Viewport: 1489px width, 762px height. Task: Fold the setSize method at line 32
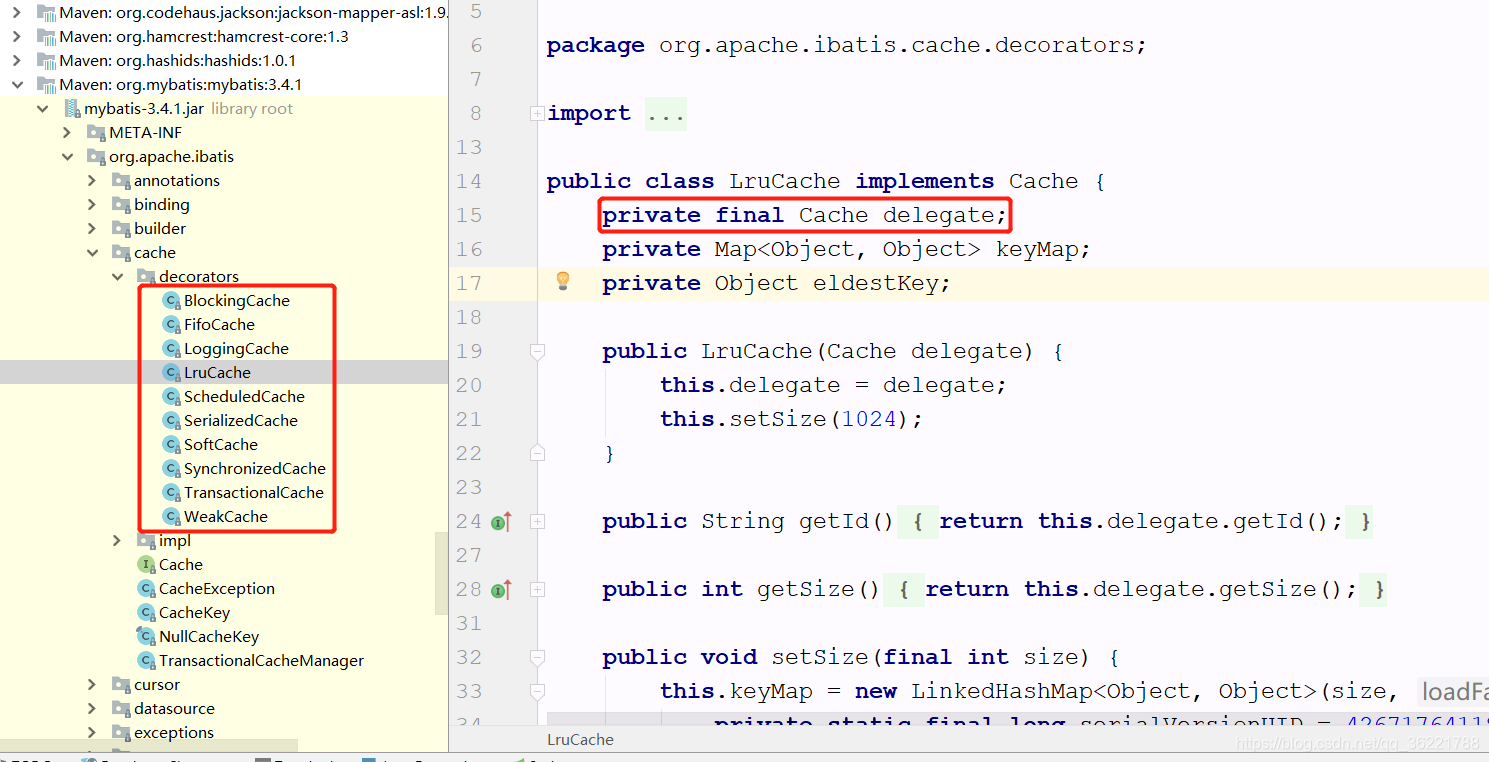[x=537, y=657]
